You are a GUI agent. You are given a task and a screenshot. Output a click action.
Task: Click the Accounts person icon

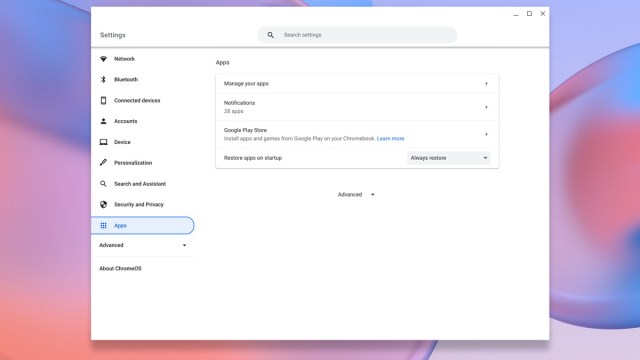pyautogui.click(x=103, y=121)
